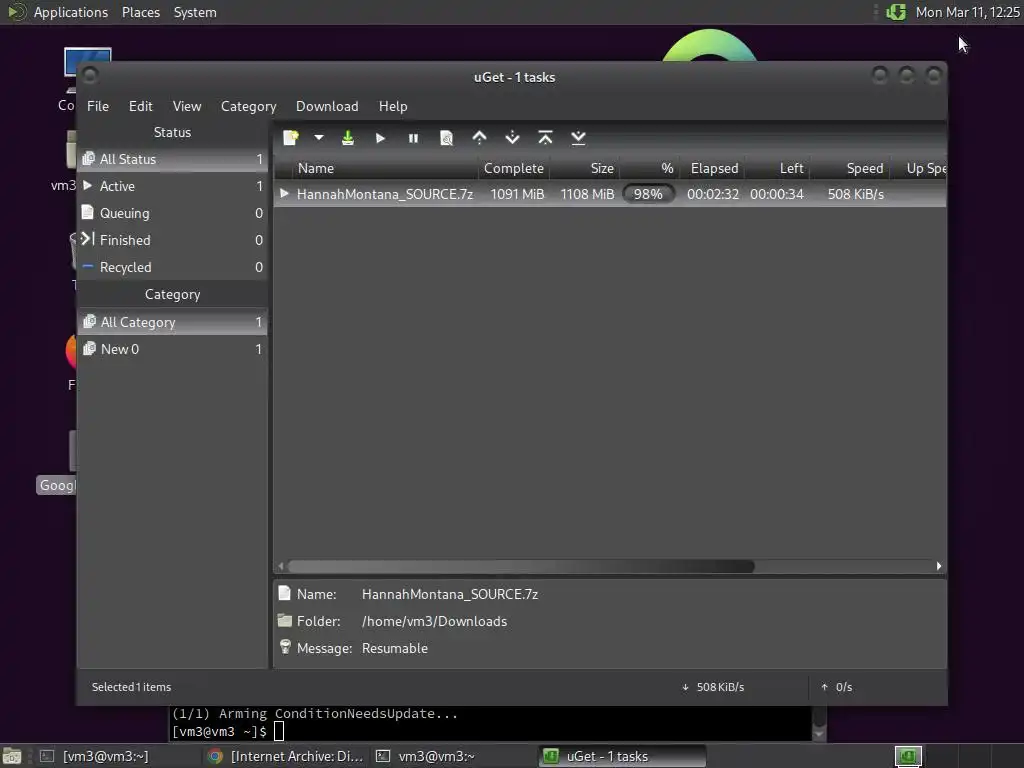Screen dimensions: 1024x768
Task: Switch to the vm3@vm3:~ terminal taskbar entry
Action: click(x=426, y=756)
